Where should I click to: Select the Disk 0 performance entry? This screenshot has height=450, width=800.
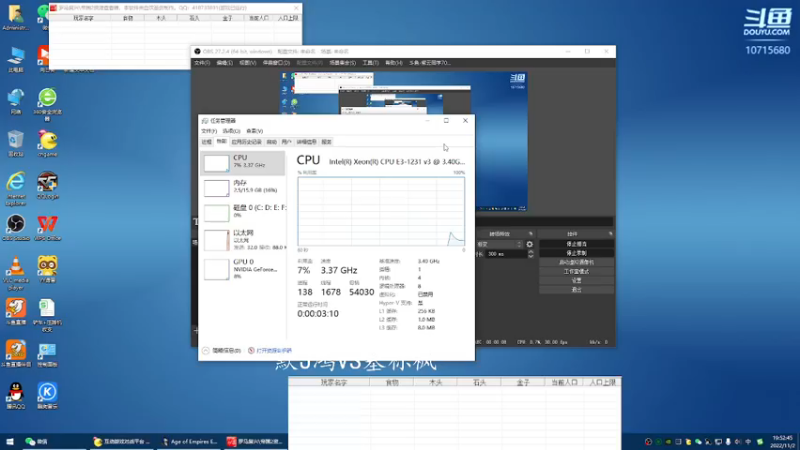coord(243,212)
